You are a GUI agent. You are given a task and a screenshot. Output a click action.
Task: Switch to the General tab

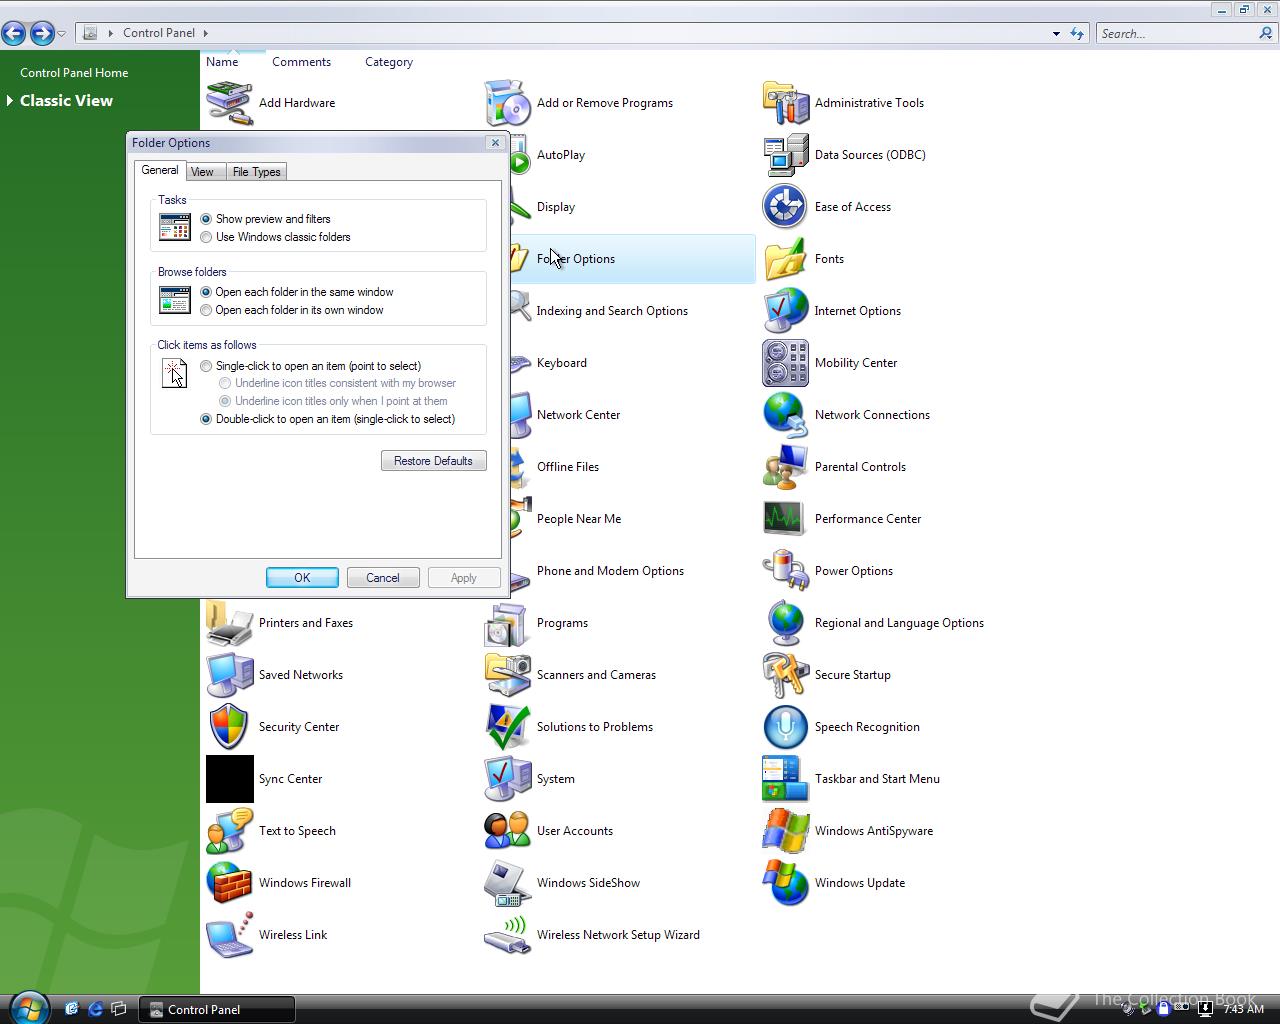[x=160, y=171]
